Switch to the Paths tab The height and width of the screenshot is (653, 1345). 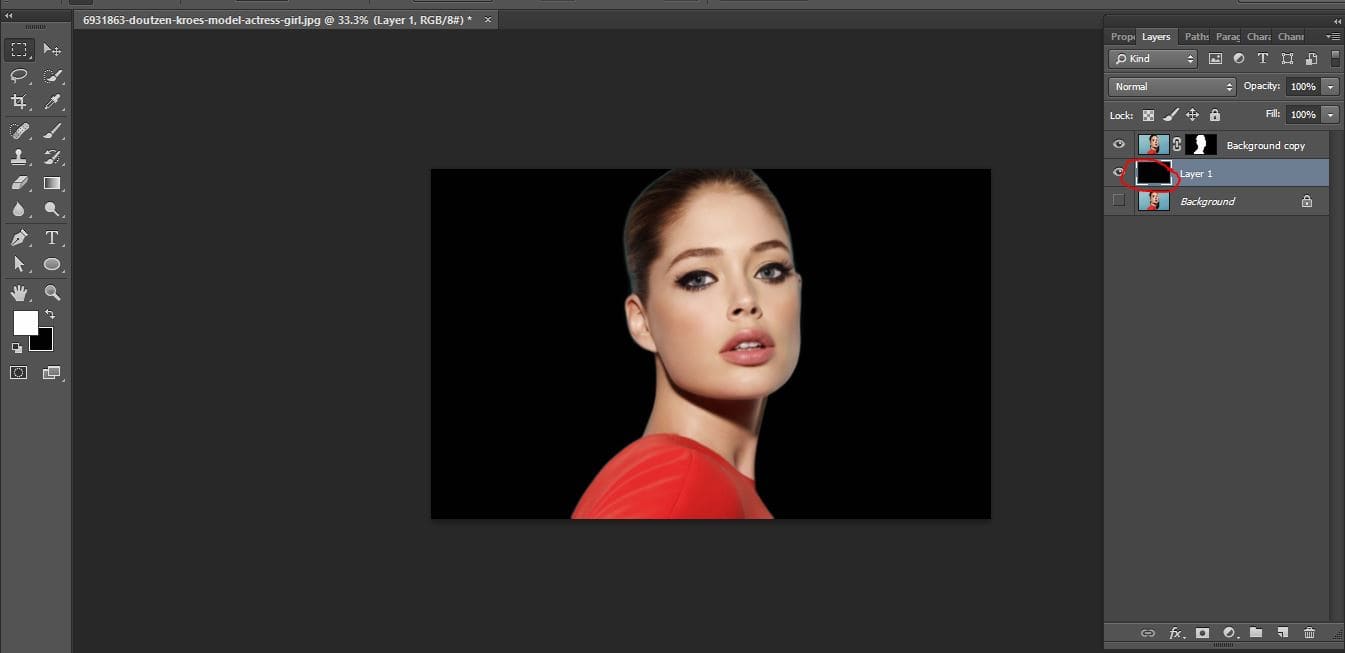click(x=1196, y=36)
